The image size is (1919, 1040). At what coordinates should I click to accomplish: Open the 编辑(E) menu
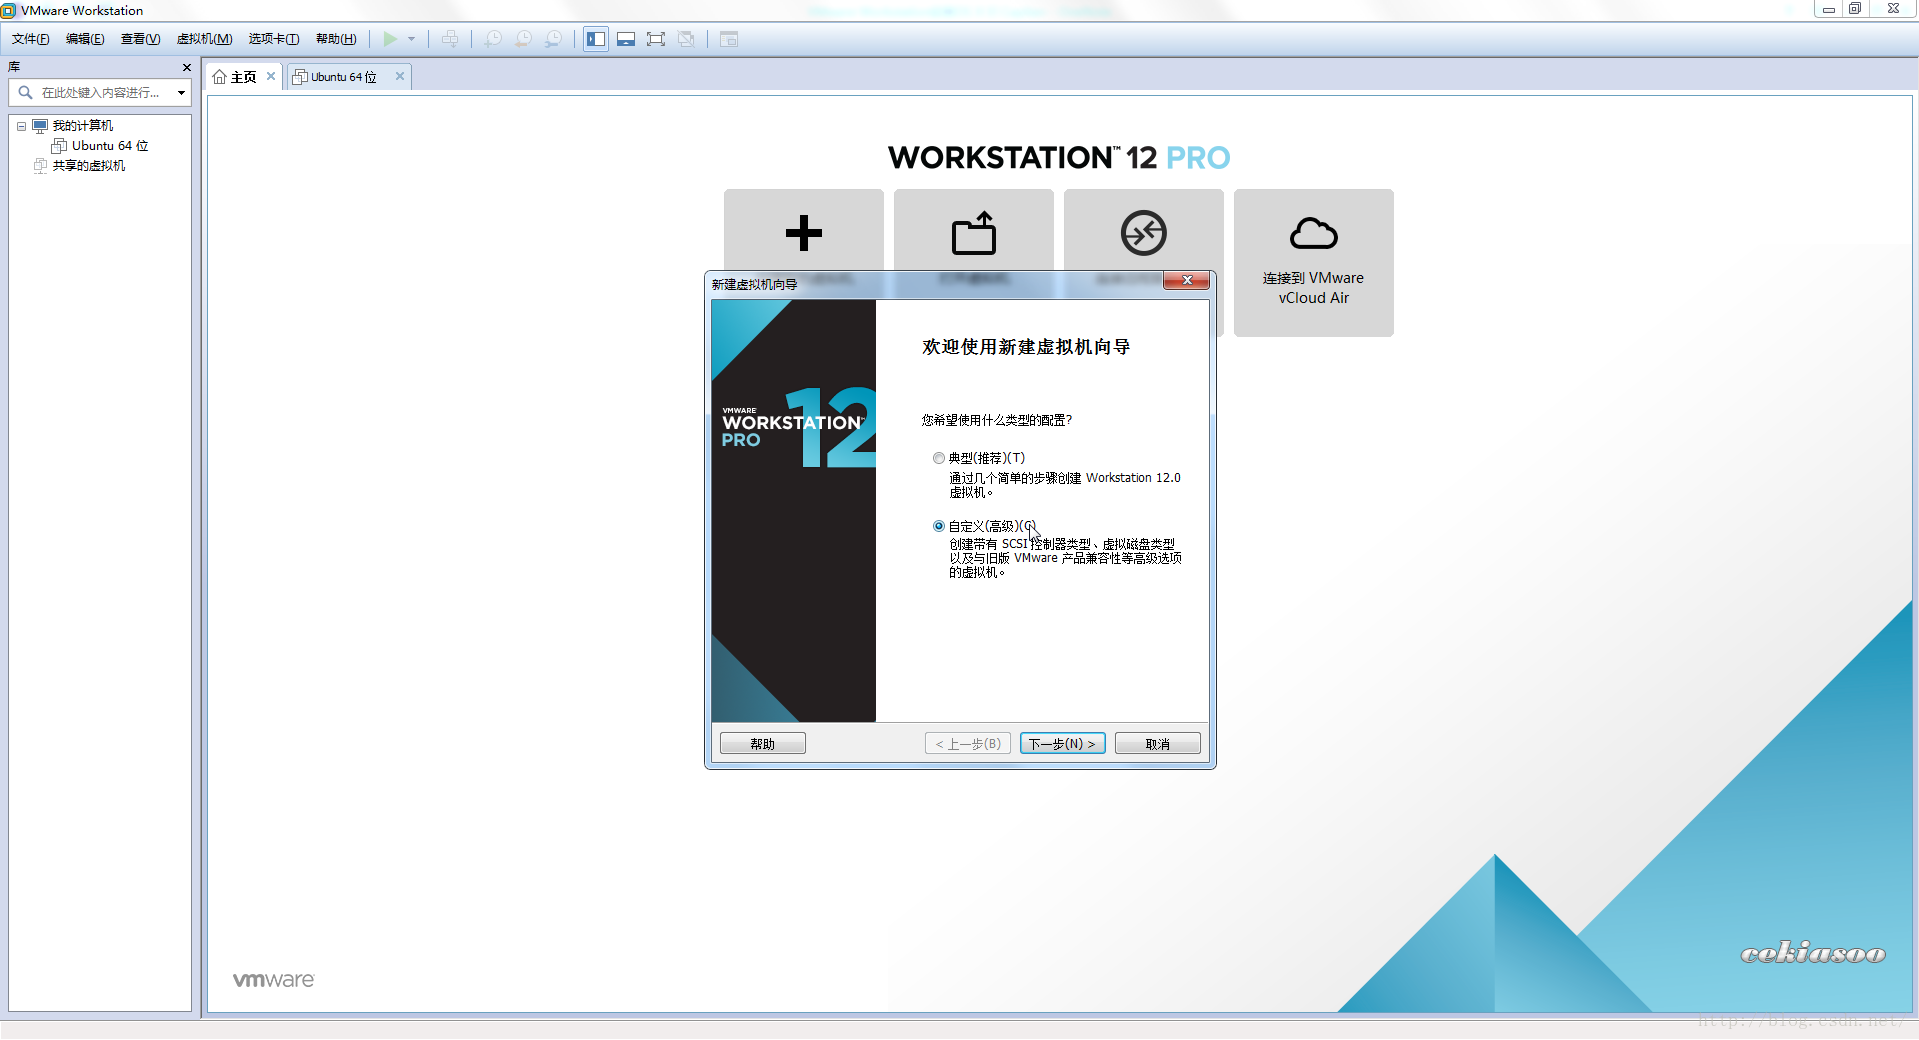[85, 39]
